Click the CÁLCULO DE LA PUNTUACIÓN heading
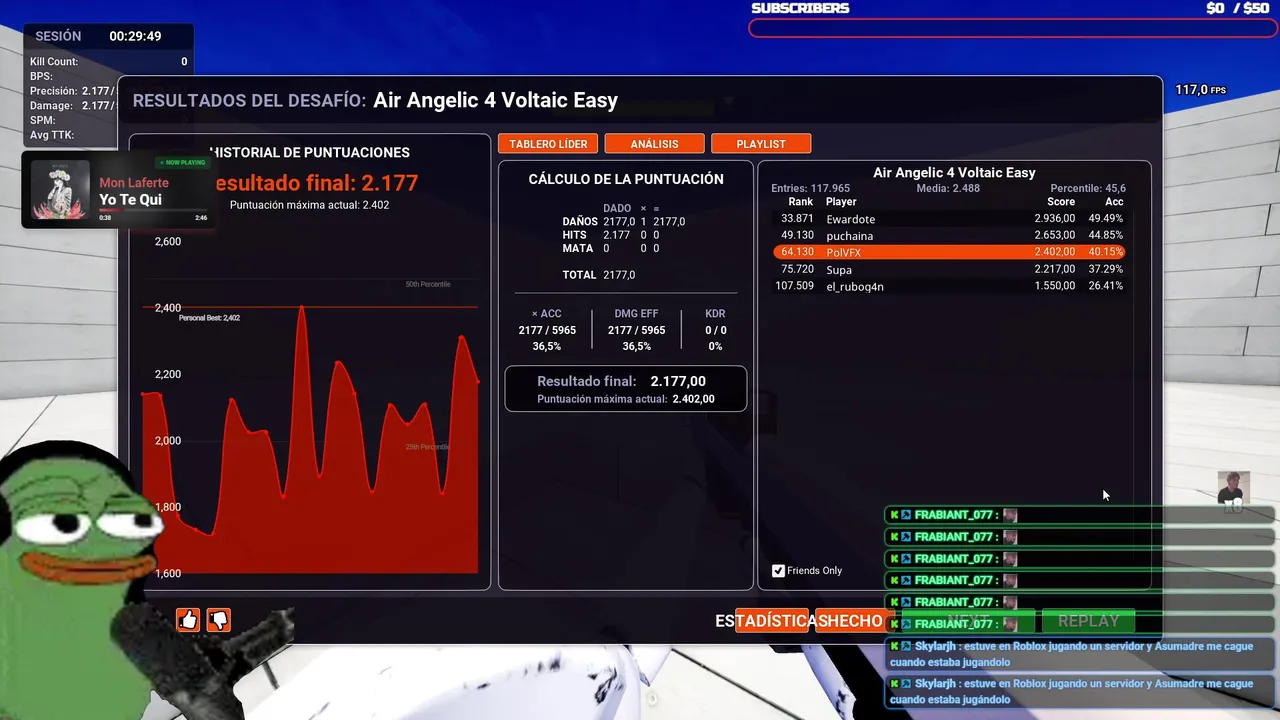The height and width of the screenshot is (720, 1280). pos(626,179)
